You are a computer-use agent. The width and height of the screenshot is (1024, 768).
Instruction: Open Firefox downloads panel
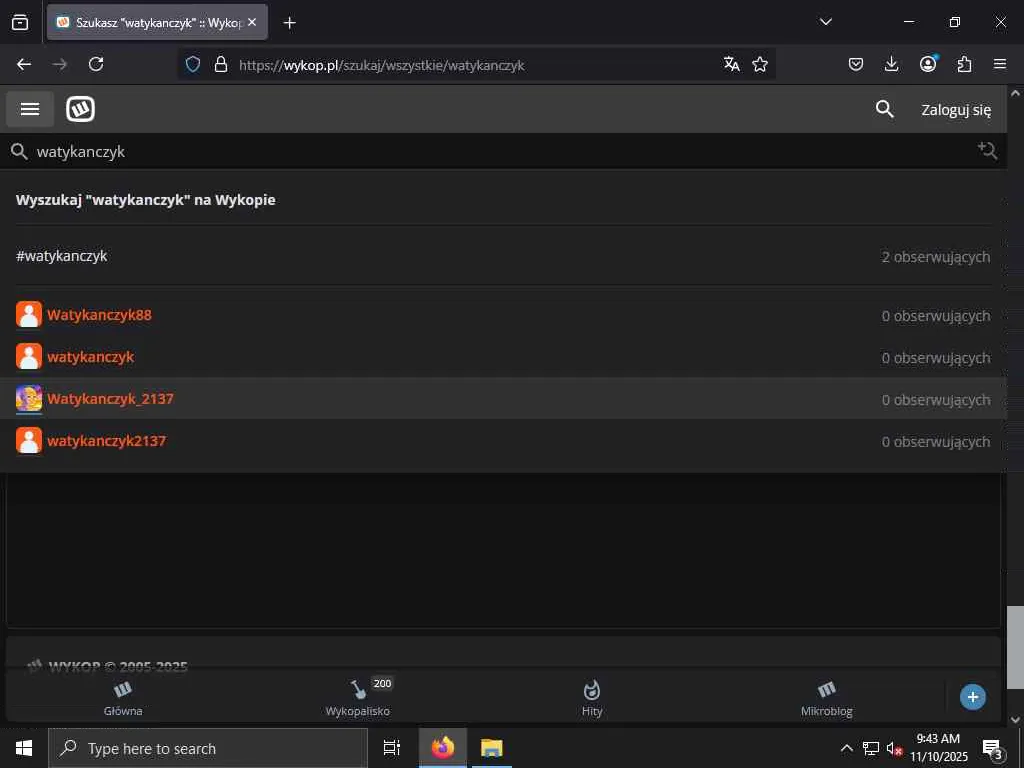891,64
